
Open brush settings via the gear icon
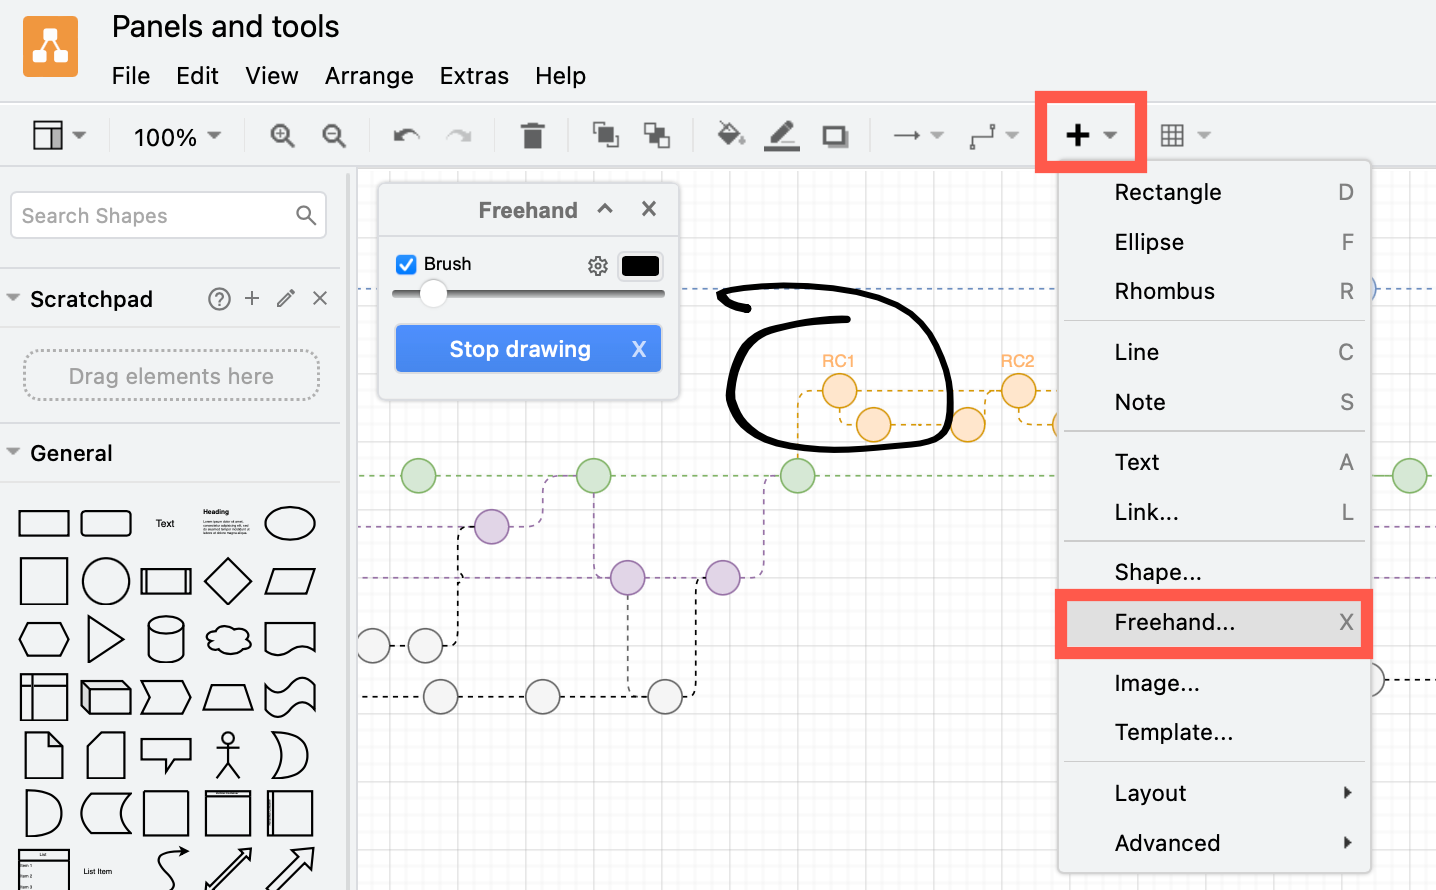(x=598, y=266)
